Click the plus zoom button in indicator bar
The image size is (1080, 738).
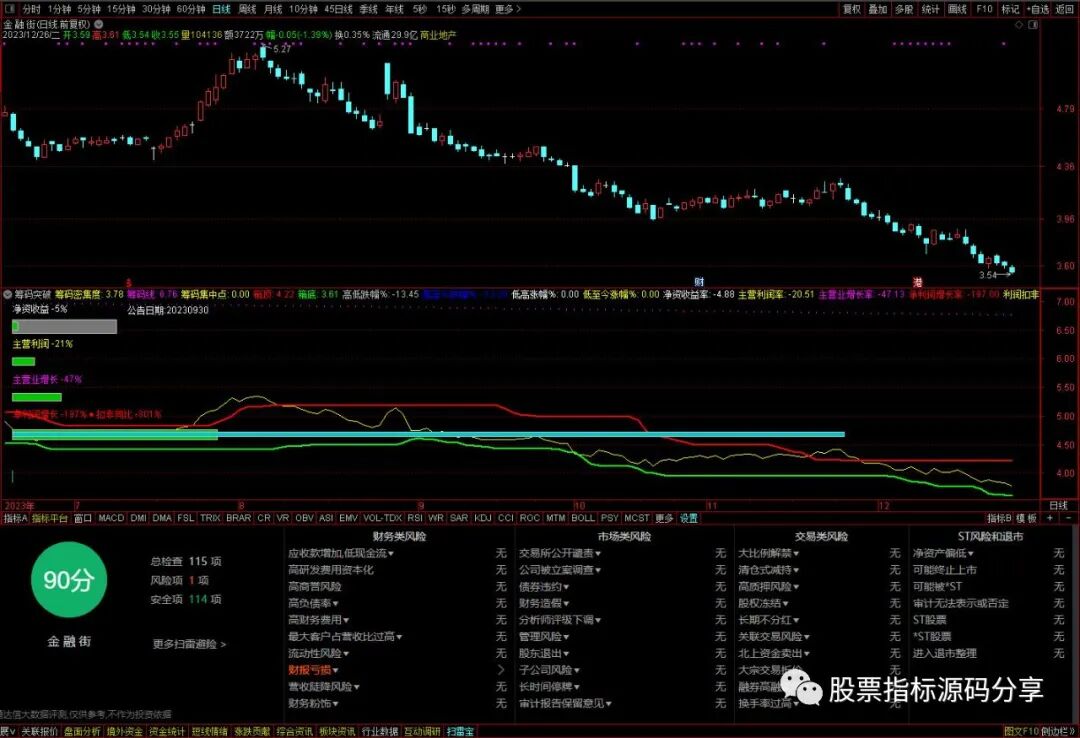point(1050,517)
